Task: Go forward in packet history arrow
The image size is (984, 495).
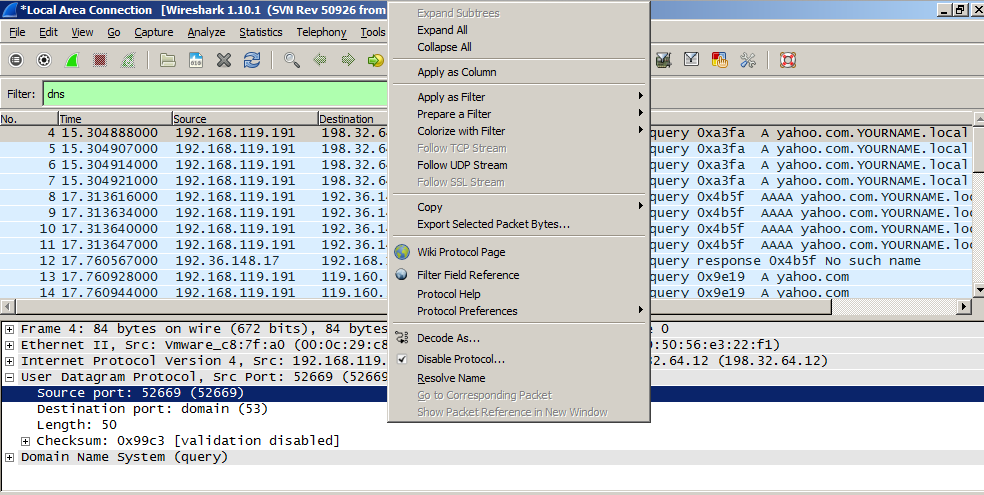Action: 348,60
